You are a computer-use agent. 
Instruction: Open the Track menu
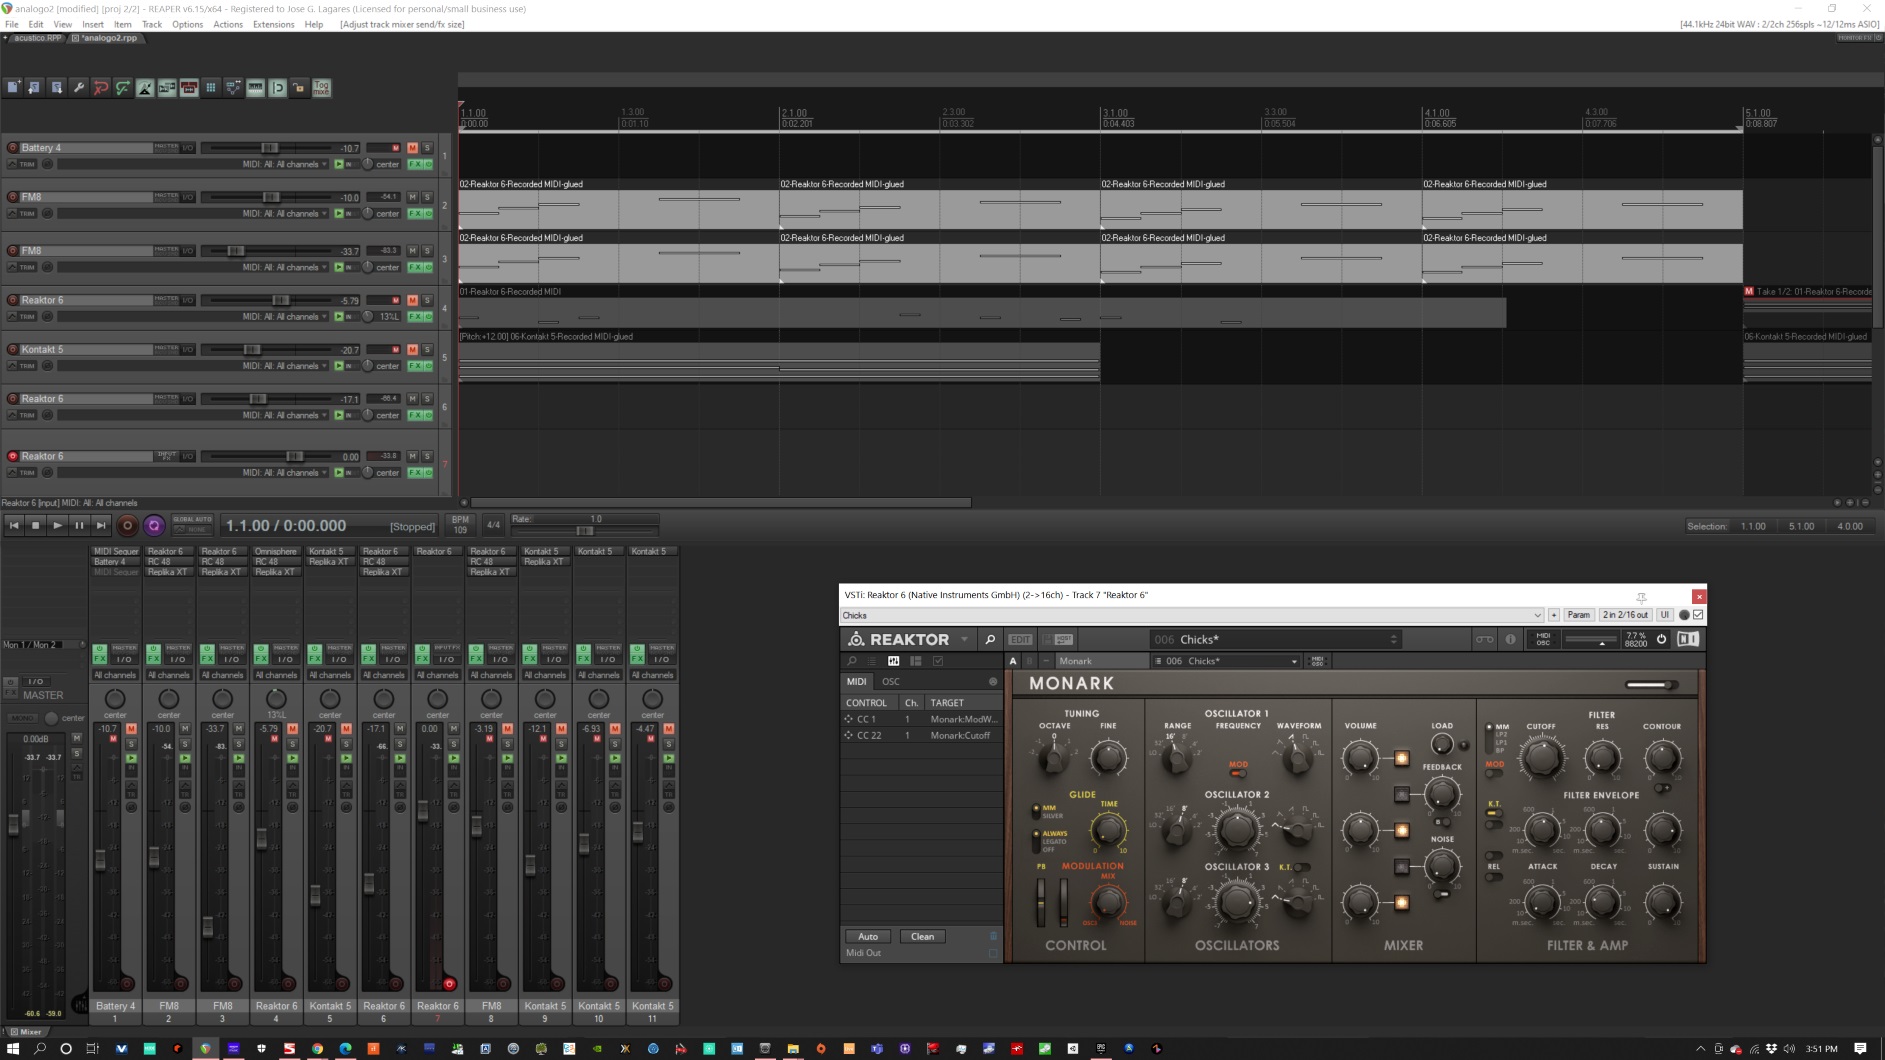(152, 24)
